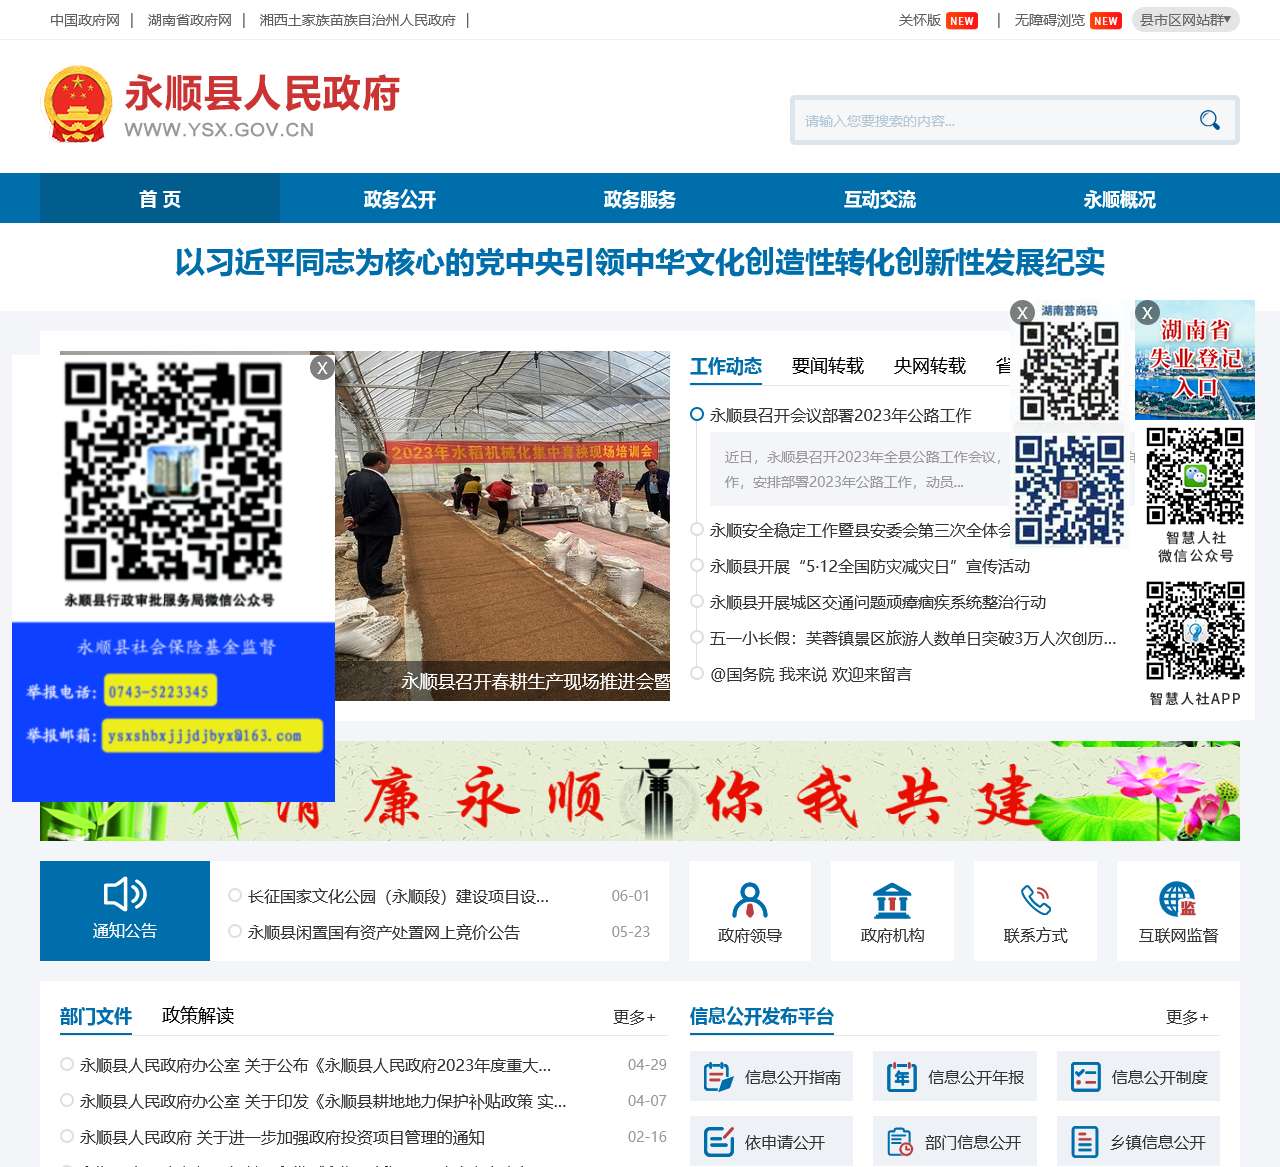Open news 永顺县开展城区交通问题顽瘴痼疾系统整治行动
Viewport: 1280px width, 1167px height.
(878, 602)
